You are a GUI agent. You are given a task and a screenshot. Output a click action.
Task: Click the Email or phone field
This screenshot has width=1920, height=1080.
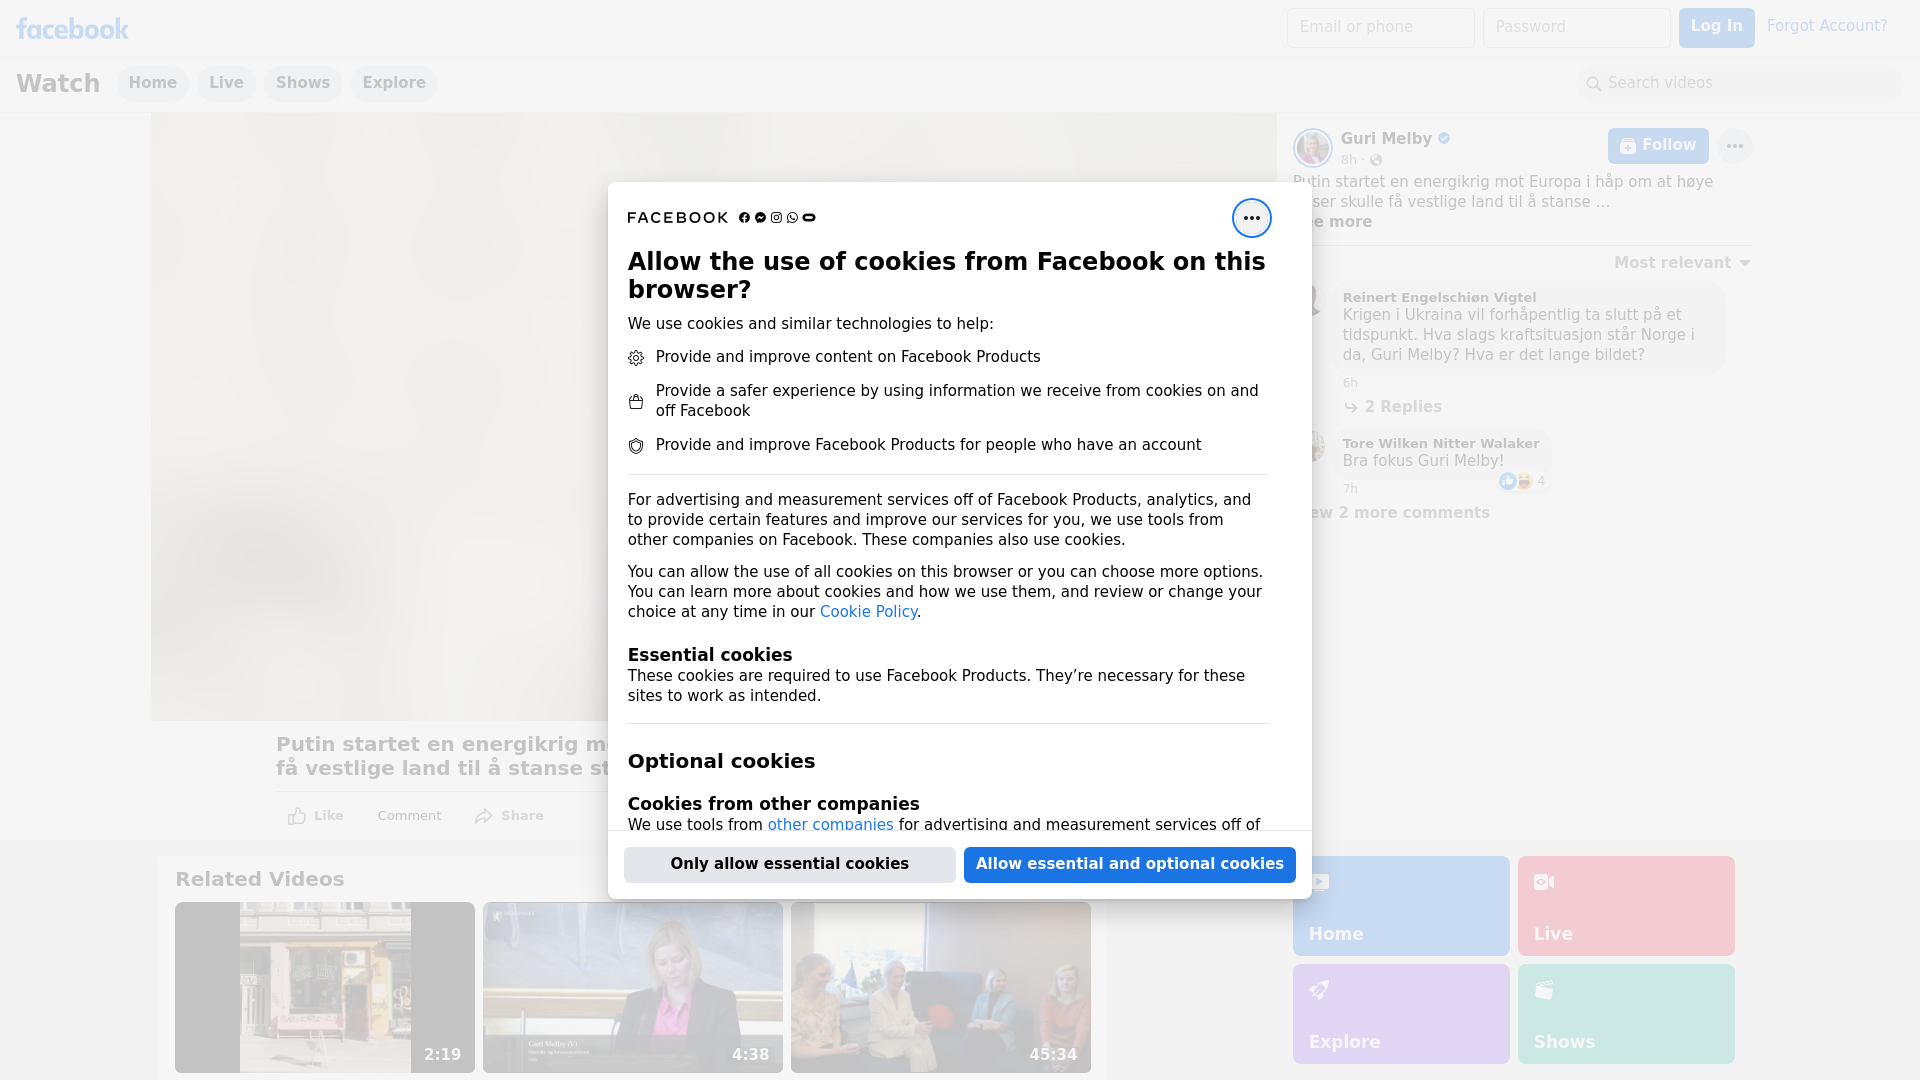[x=1380, y=27]
